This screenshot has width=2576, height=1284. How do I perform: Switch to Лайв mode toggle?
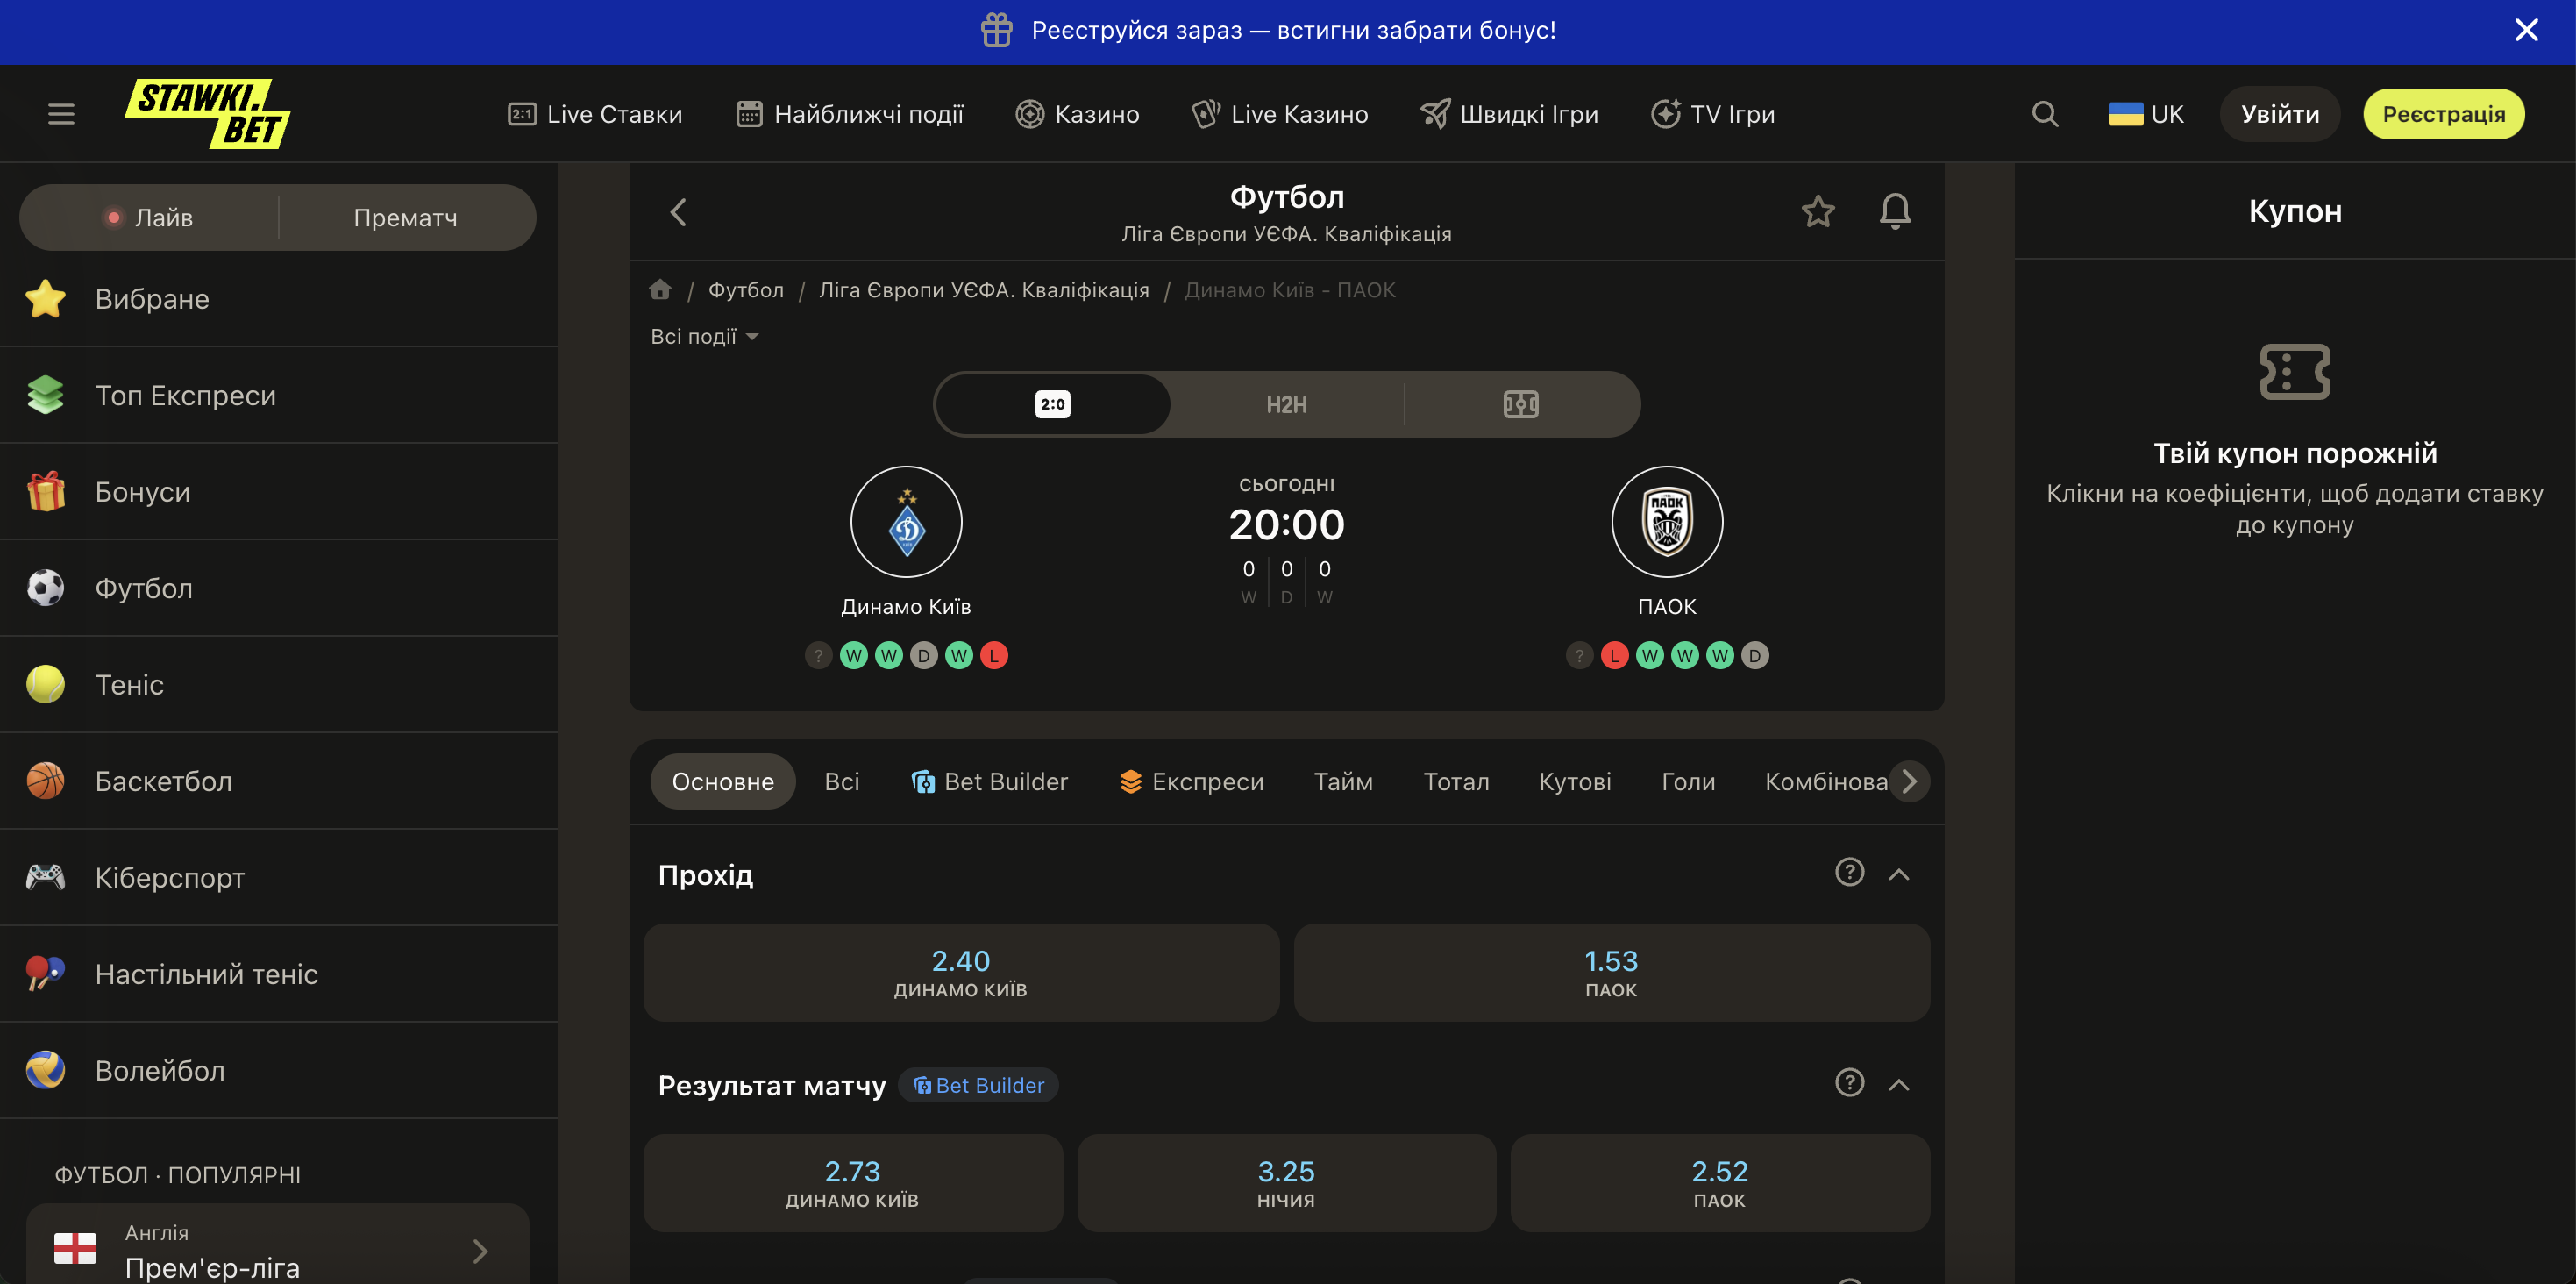point(150,217)
